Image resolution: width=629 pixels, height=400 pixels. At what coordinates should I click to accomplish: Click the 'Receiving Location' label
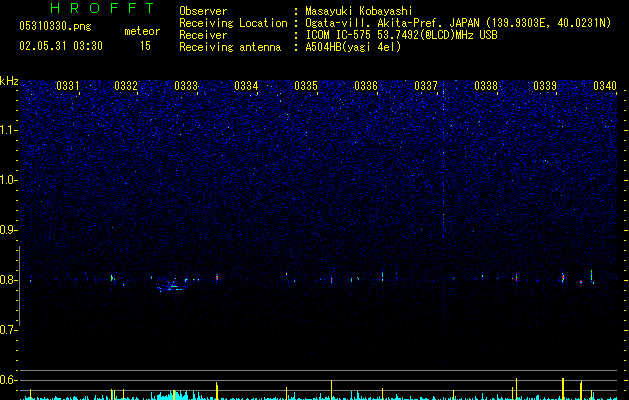[233, 23]
